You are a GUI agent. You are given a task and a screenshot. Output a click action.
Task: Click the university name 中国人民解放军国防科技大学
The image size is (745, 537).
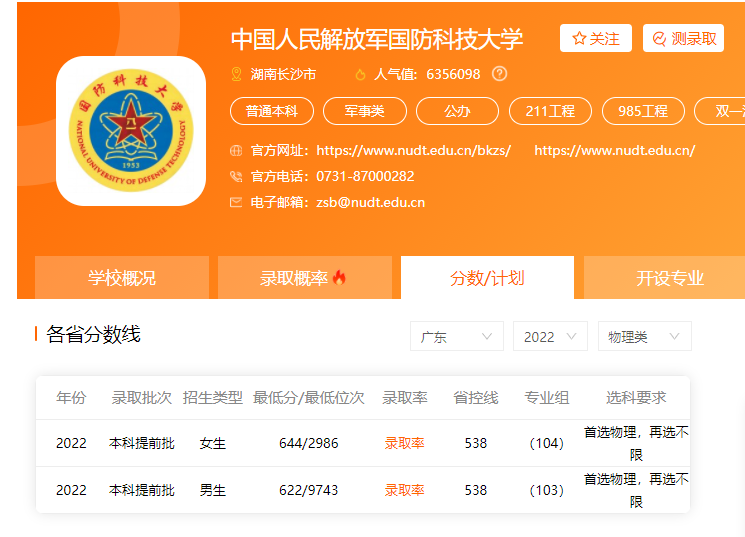point(377,39)
